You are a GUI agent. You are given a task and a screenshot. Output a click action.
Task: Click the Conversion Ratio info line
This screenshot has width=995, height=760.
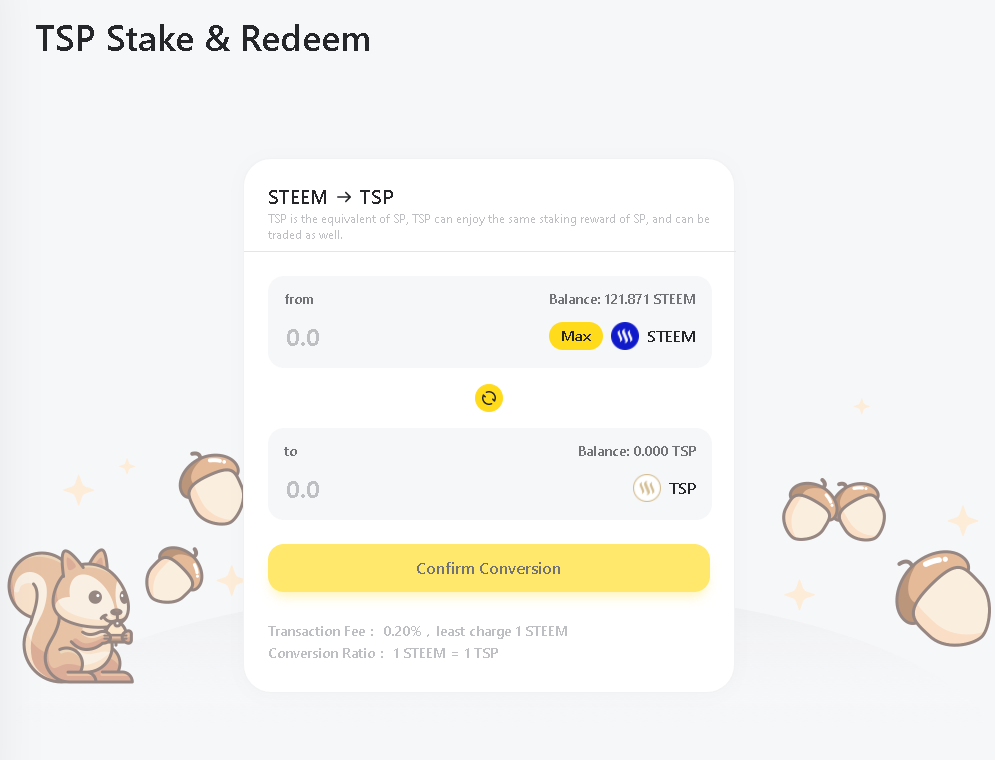(x=383, y=653)
